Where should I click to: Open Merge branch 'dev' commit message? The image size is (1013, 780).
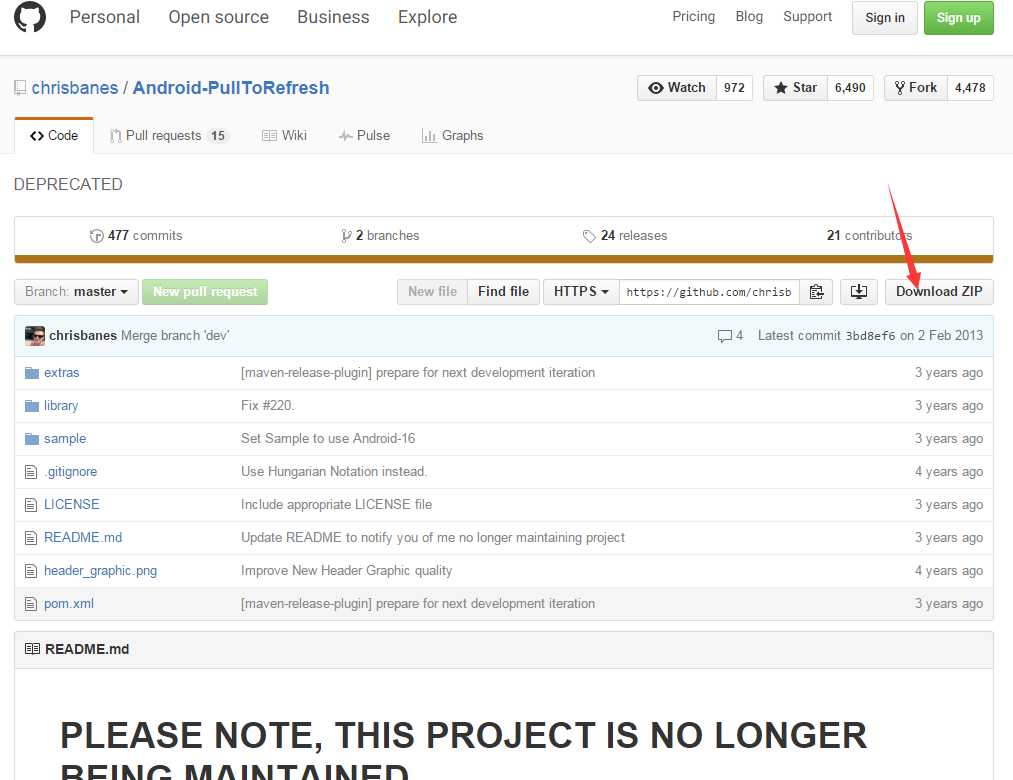click(175, 336)
